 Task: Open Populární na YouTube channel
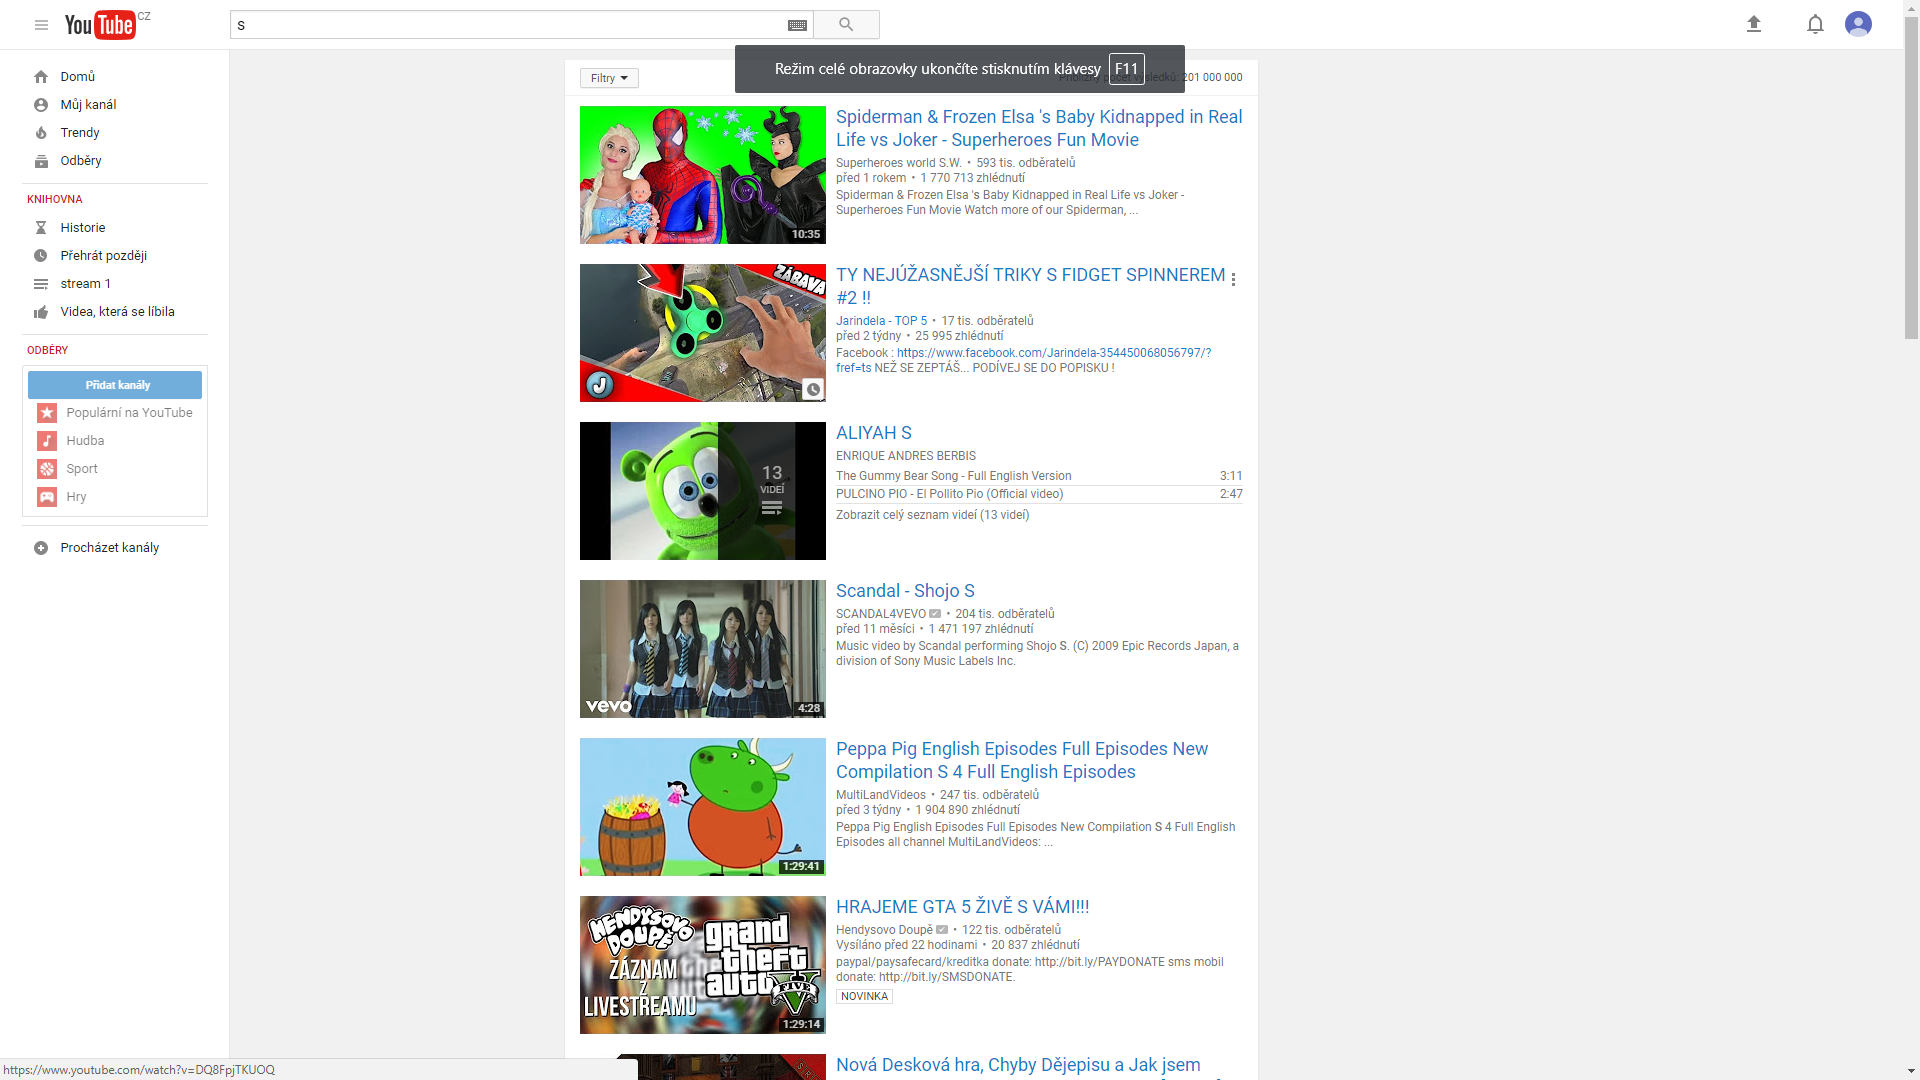point(129,413)
